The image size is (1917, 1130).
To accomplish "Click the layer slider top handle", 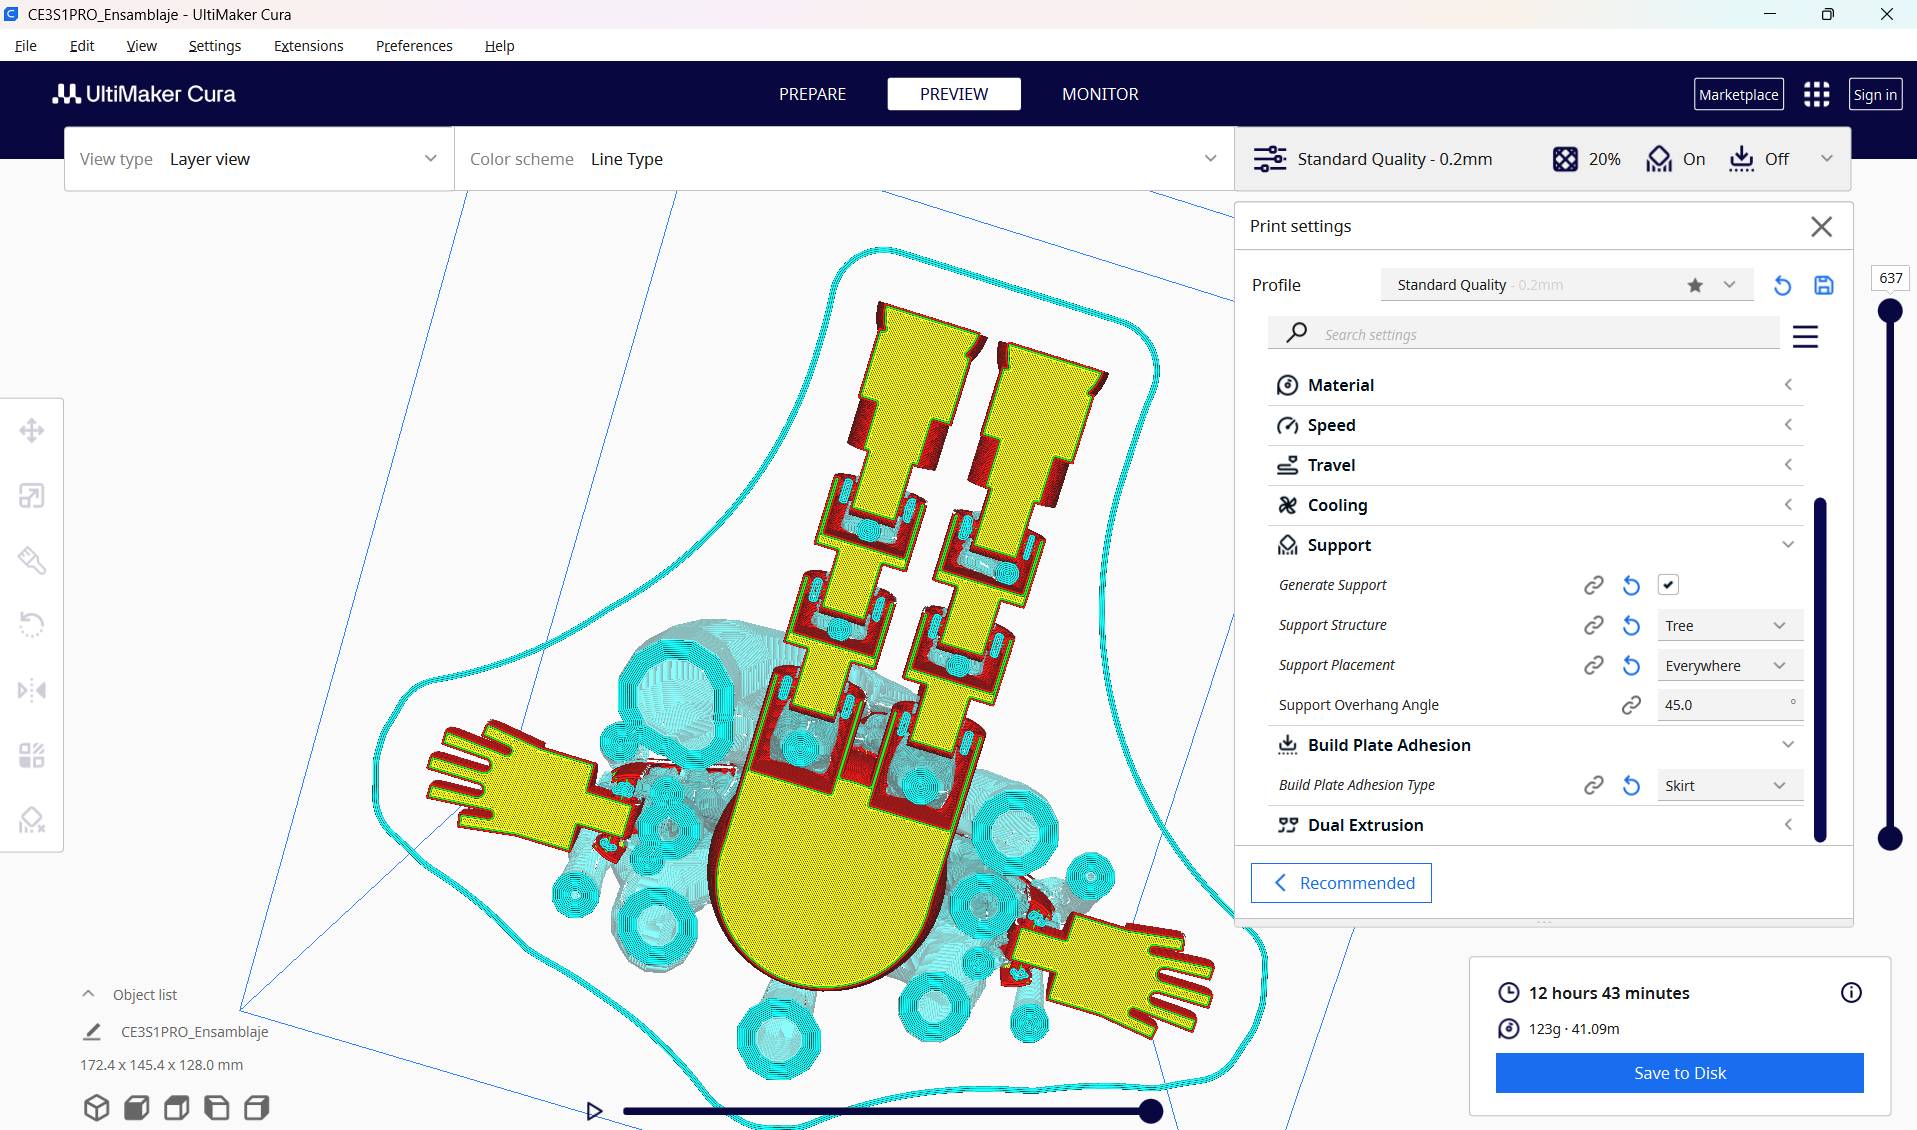I will click(1890, 311).
